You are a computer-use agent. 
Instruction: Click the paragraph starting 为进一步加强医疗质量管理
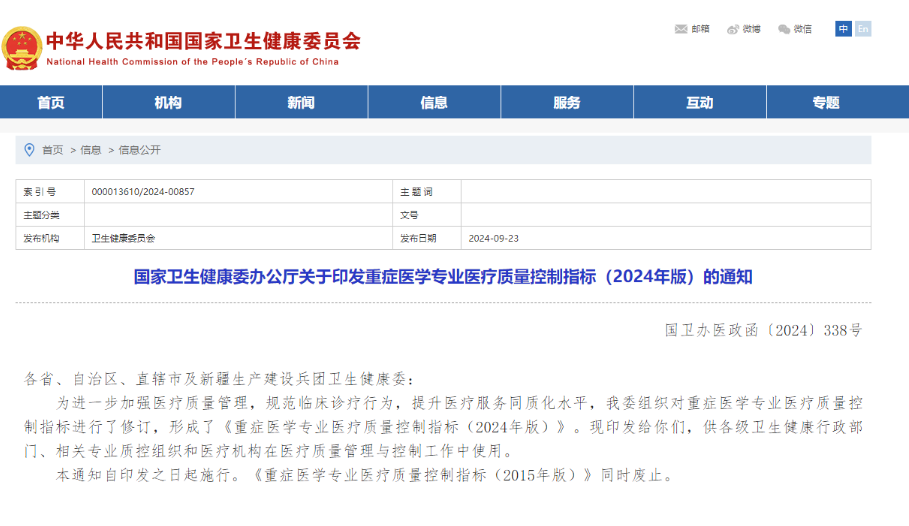tap(443, 427)
